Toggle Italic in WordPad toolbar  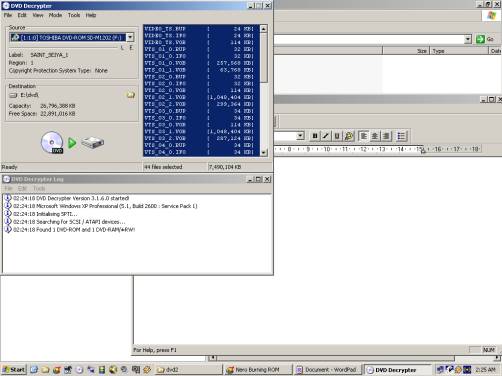pos(326,136)
